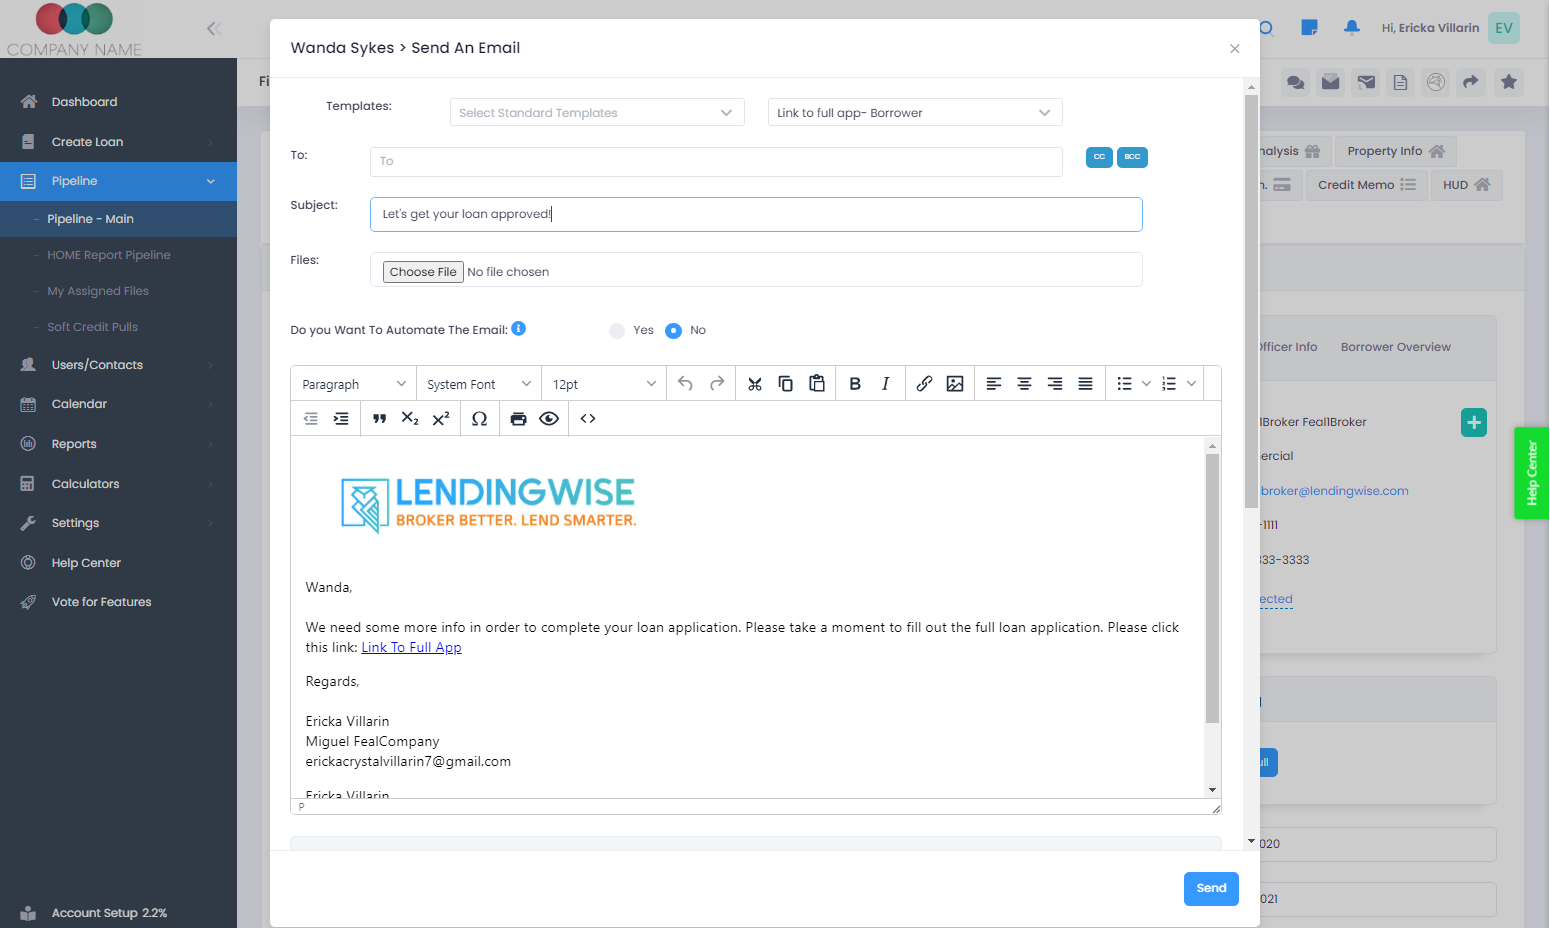Open Pipeline - Main in sidebar
The height and width of the screenshot is (928, 1550).
pos(90,219)
